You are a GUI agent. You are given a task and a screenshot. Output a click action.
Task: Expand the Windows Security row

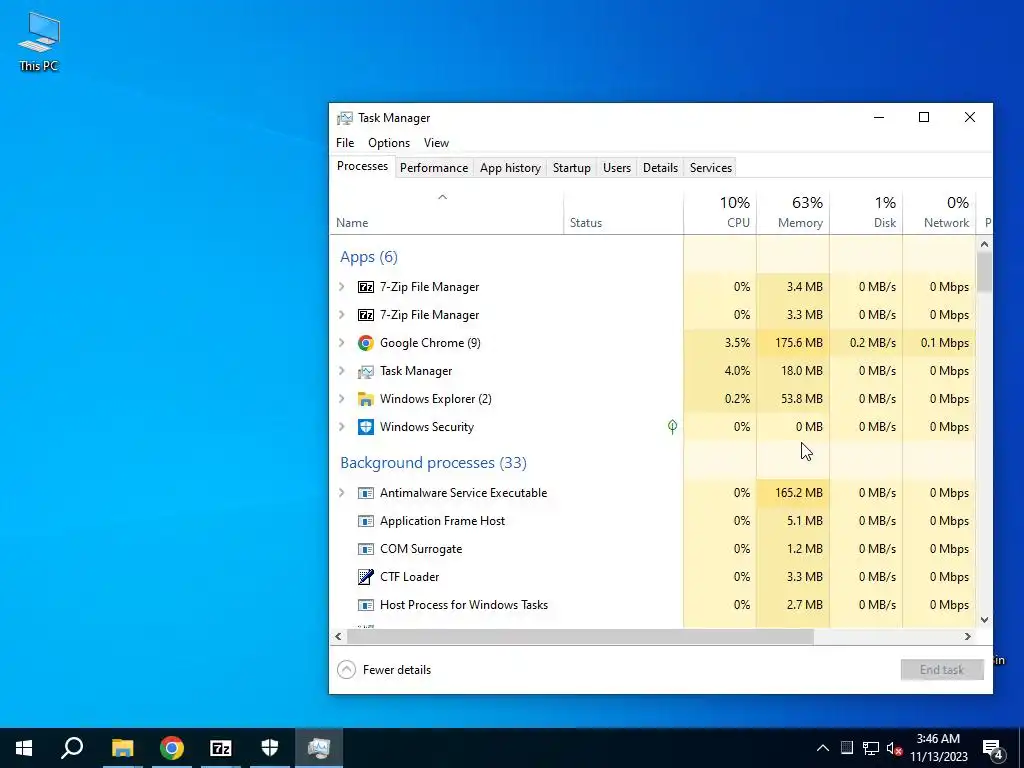(x=342, y=427)
